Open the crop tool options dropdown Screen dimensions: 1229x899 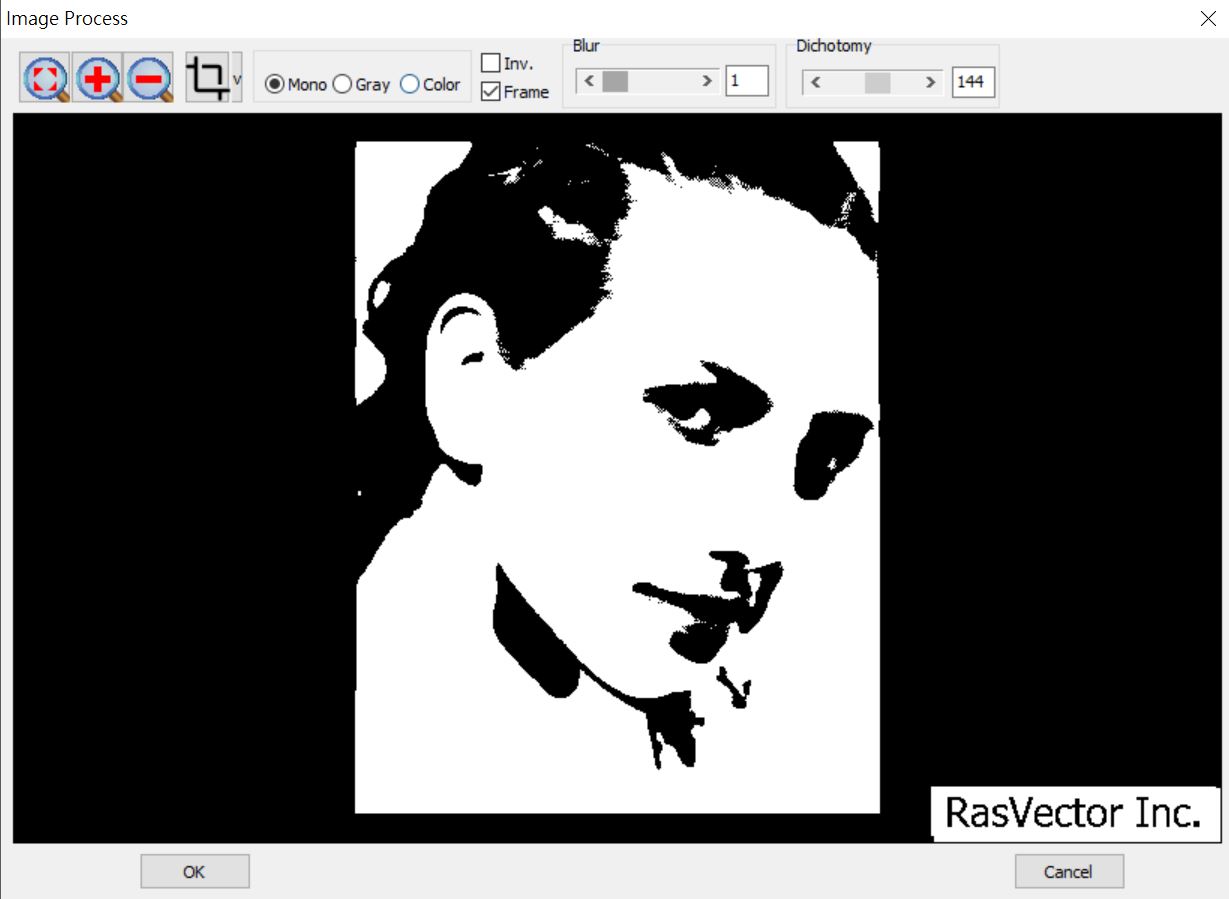(x=237, y=80)
